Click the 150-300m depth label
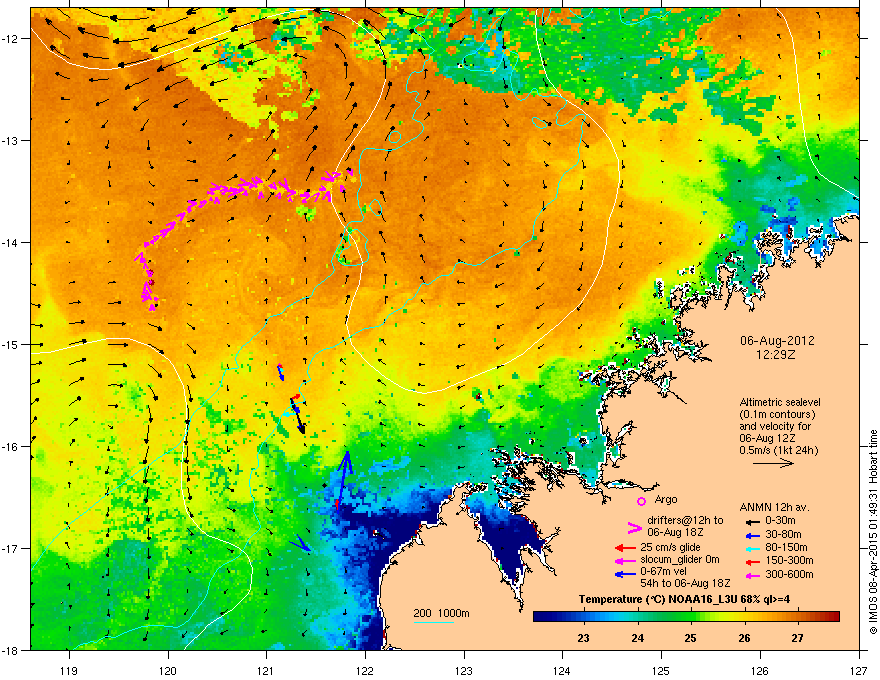The height and width of the screenshot is (680, 880). coord(789,560)
